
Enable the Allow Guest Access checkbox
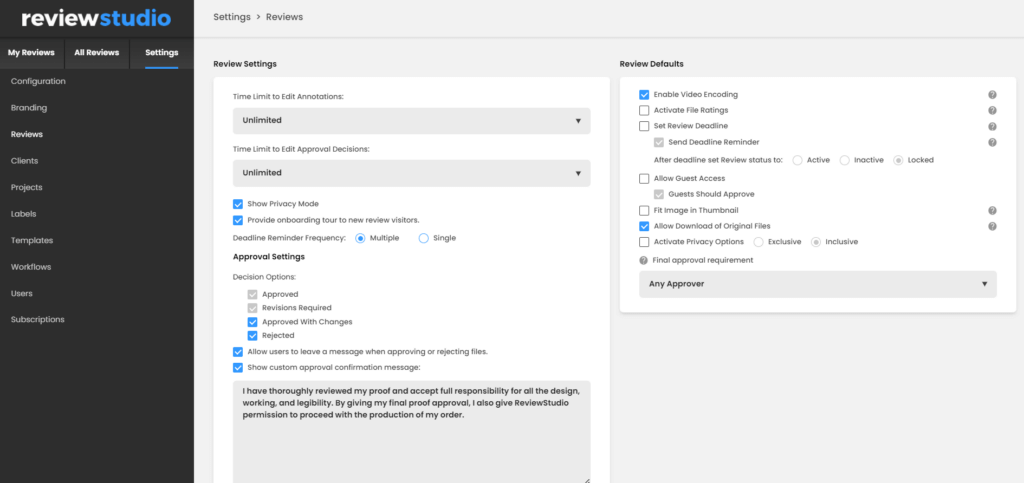(644, 178)
